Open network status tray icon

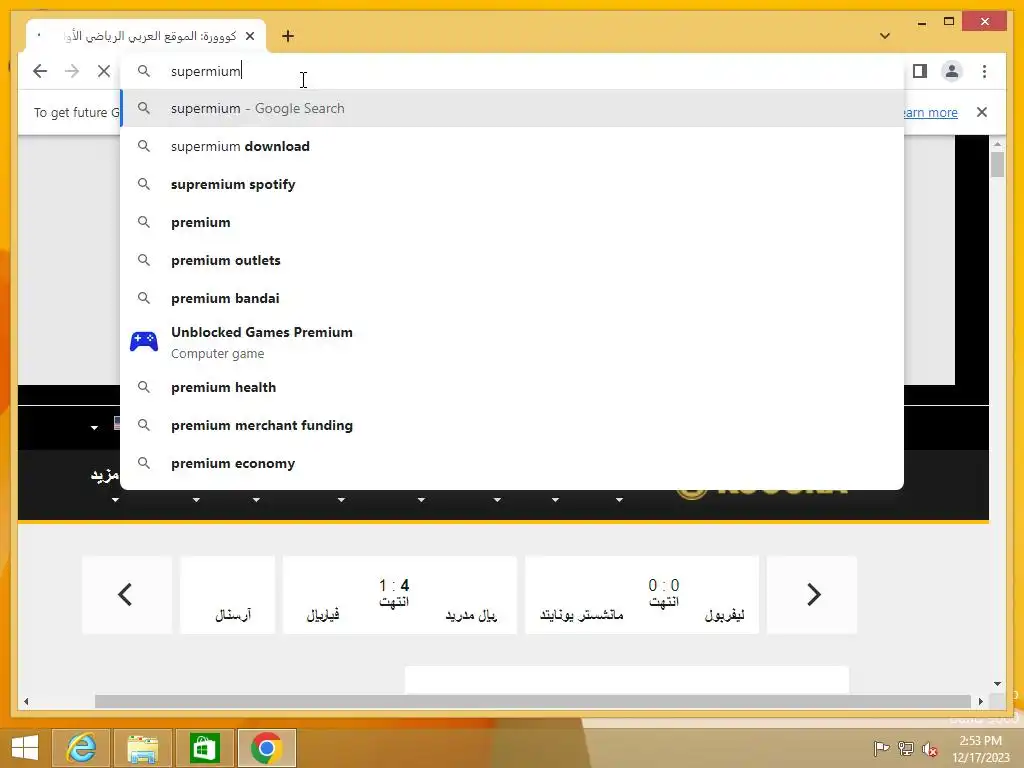point(906,748)
